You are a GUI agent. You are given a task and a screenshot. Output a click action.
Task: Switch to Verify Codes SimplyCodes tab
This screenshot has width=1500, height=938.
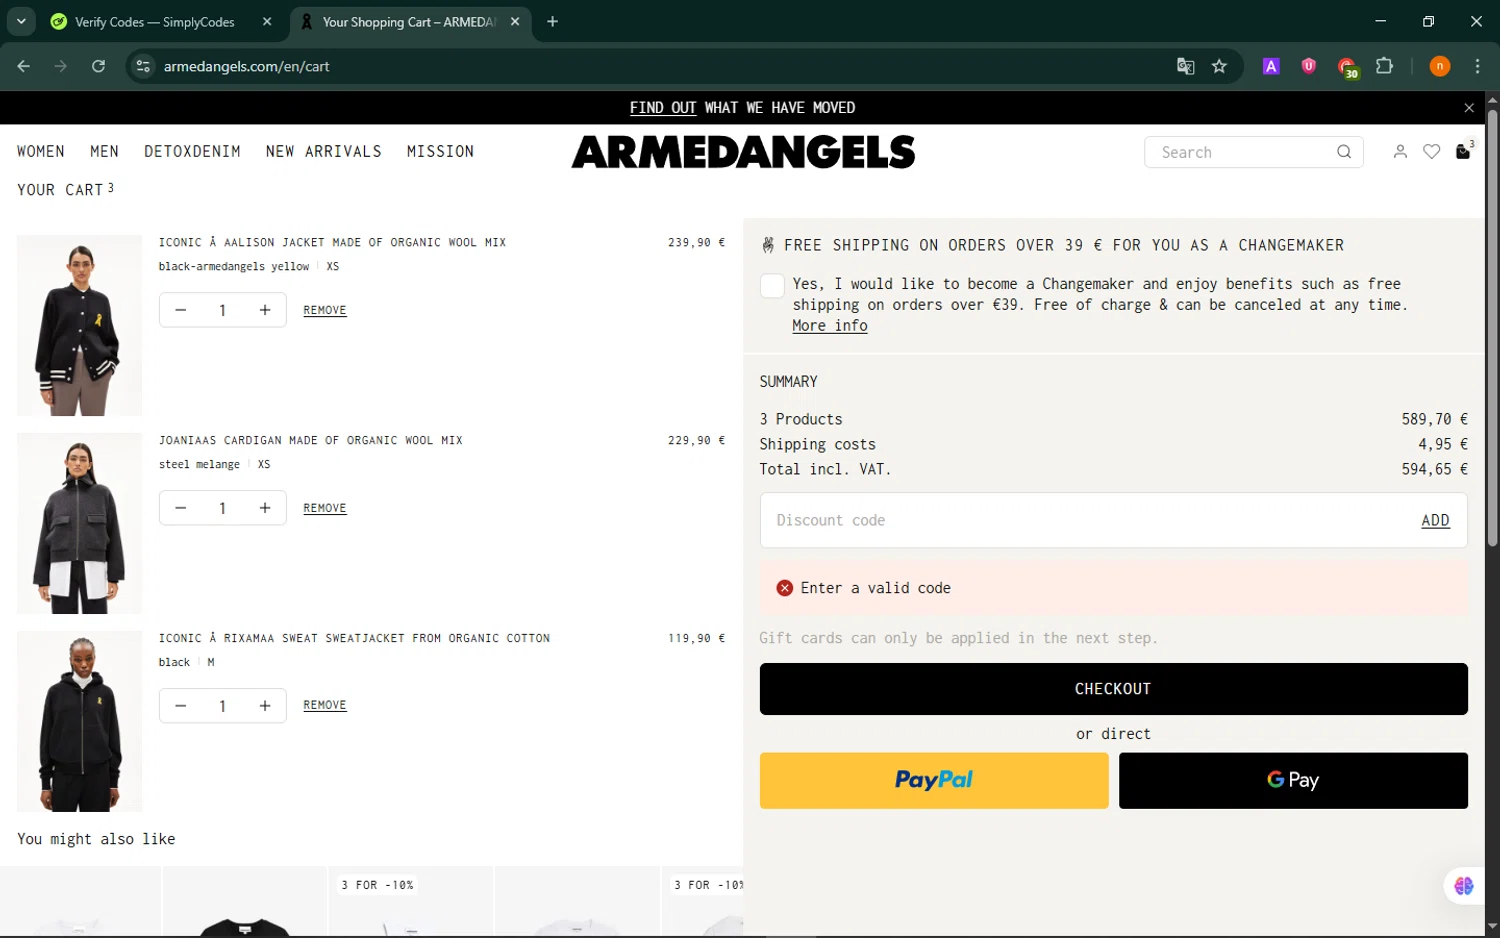[x=155, y=22]
